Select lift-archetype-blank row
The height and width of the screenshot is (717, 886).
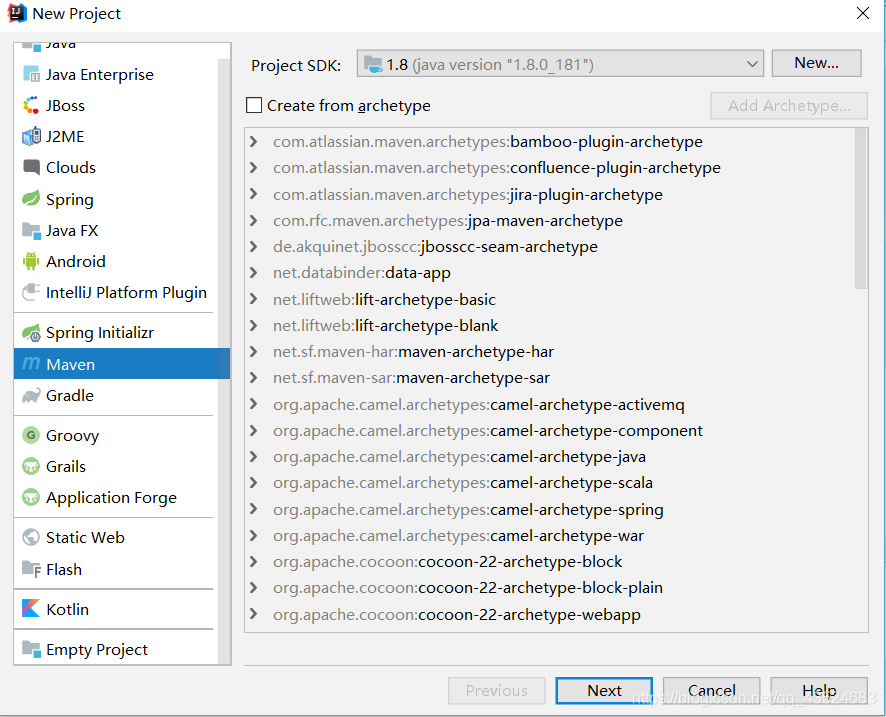(x=549, y=325)
